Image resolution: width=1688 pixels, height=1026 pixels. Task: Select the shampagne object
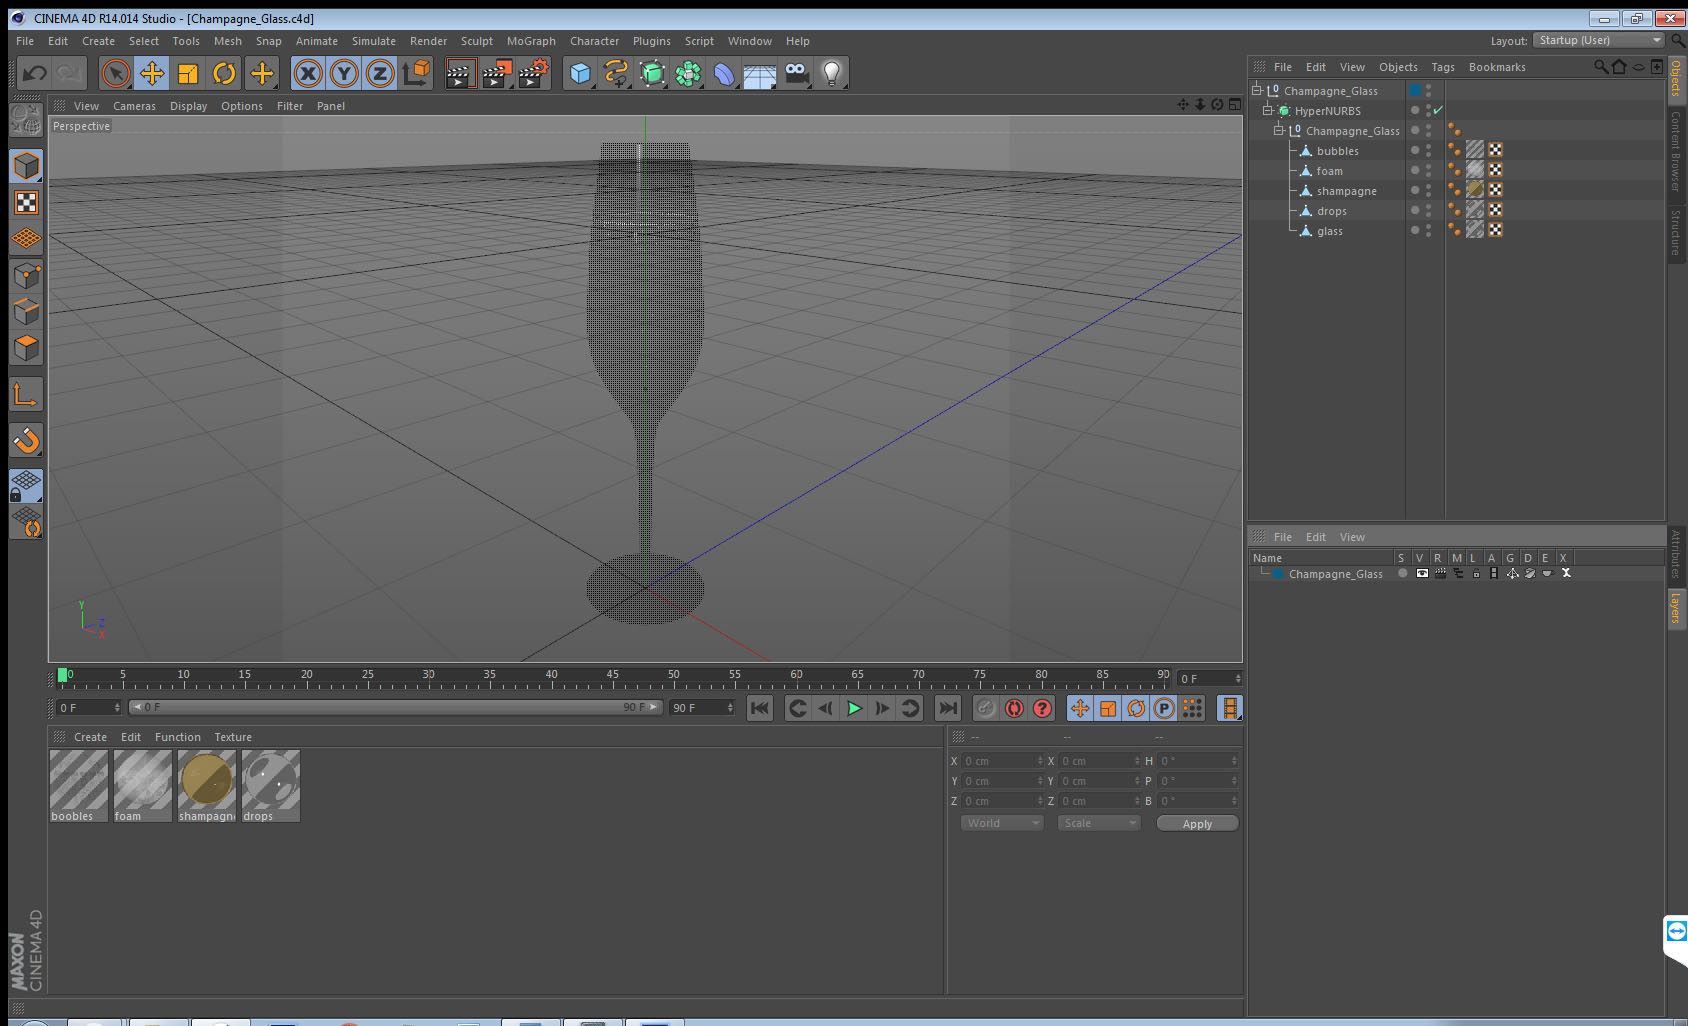1346,191
